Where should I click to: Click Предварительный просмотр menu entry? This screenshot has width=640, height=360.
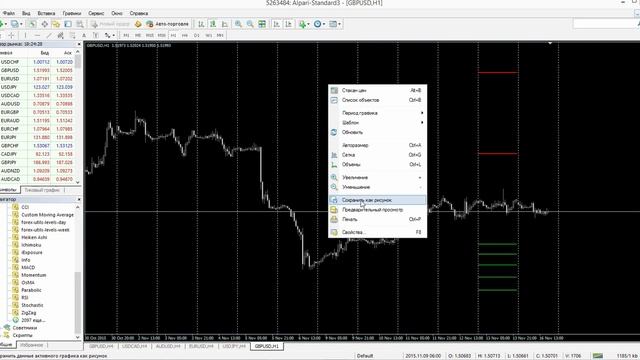[x=378, y=210]
